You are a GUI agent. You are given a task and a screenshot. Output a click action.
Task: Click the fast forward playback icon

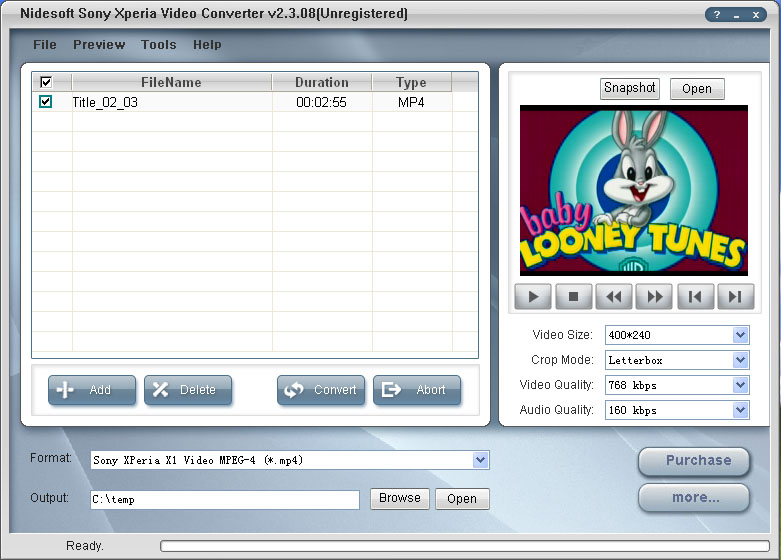point(654,296)
